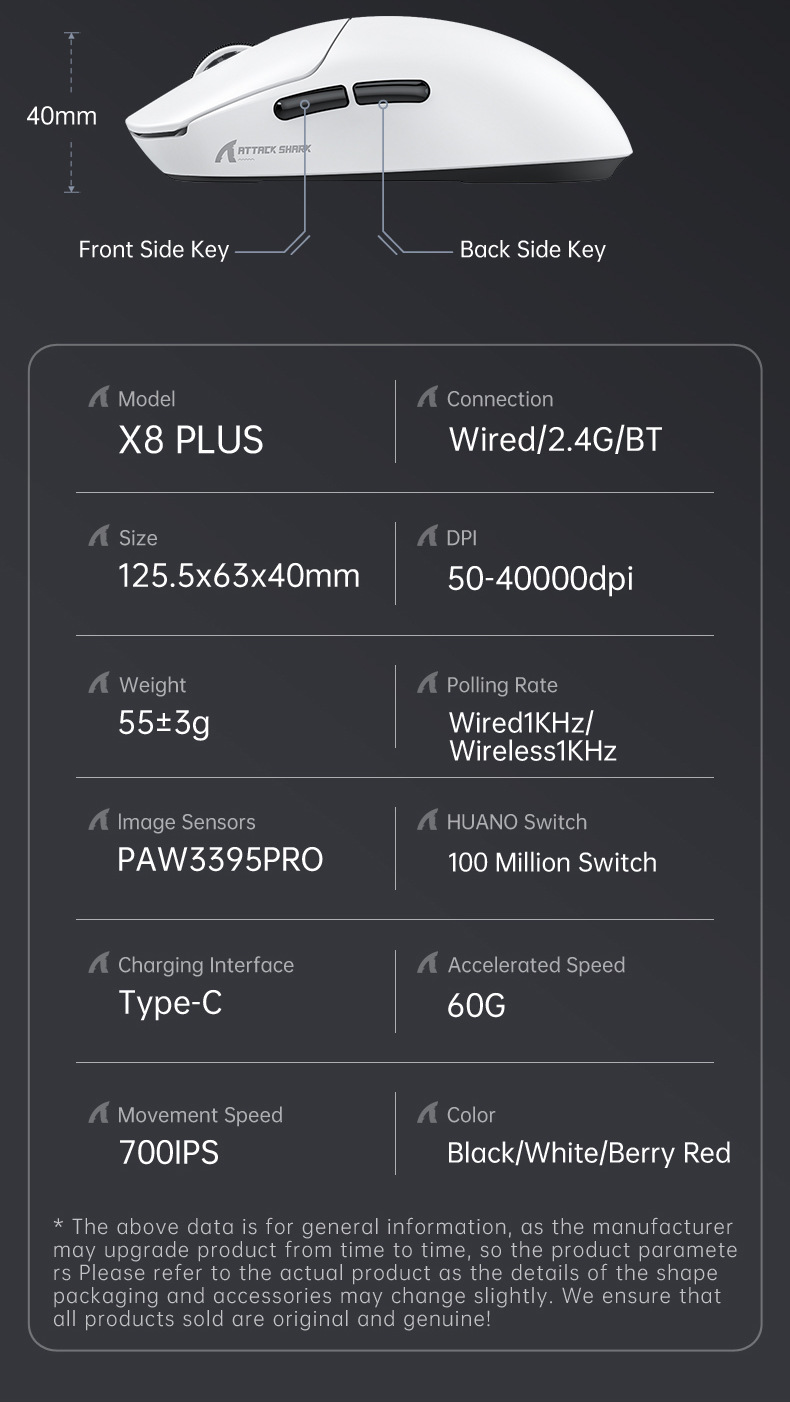This screenshot has height=1402, width=790.
Task: Click the shark fin icon beside Size
Action: point(98,537)
